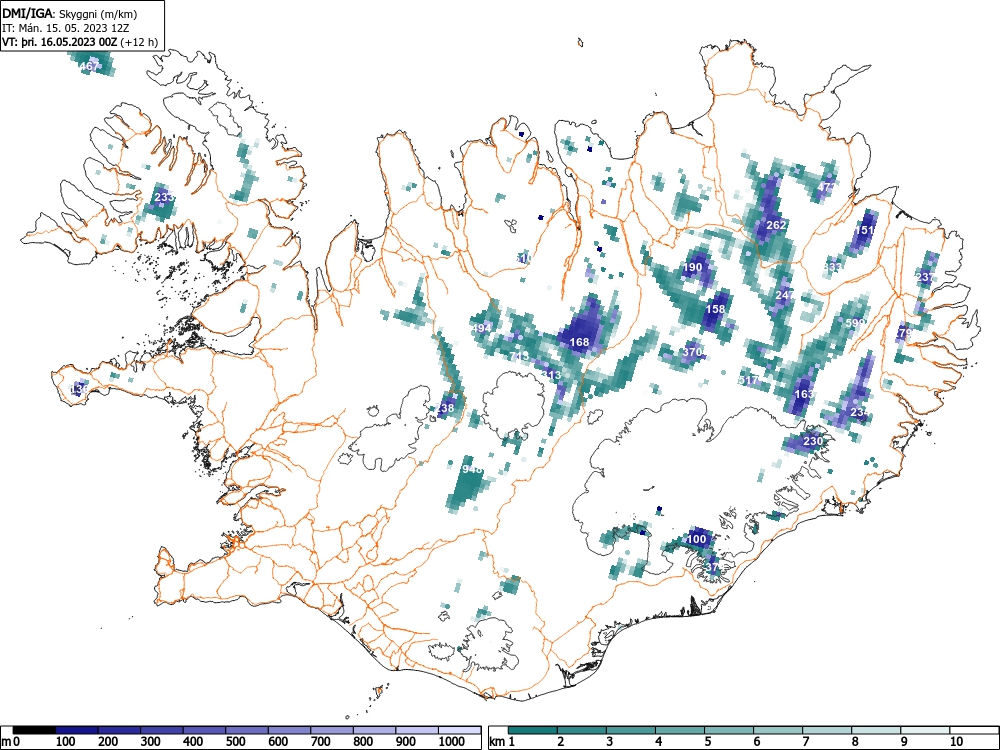Click the 'km 1' legend label
Screen dimensions: 1000x750
(502, 742)
